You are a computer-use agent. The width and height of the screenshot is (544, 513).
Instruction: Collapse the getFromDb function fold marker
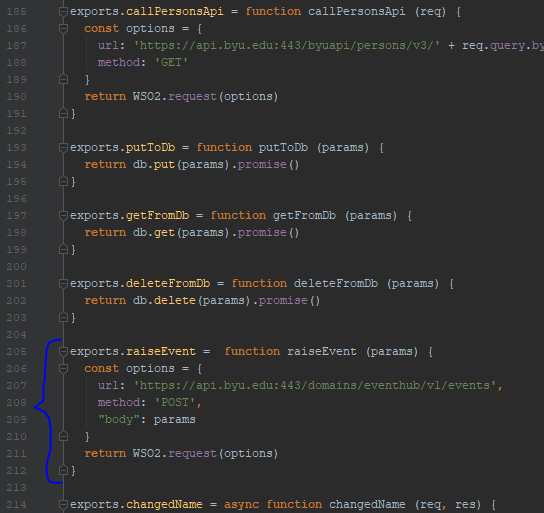tap(63, 216)
